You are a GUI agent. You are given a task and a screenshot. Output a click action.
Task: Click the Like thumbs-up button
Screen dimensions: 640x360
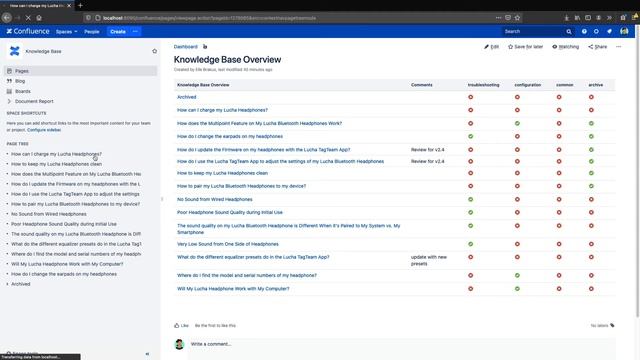tap(181, 325)
